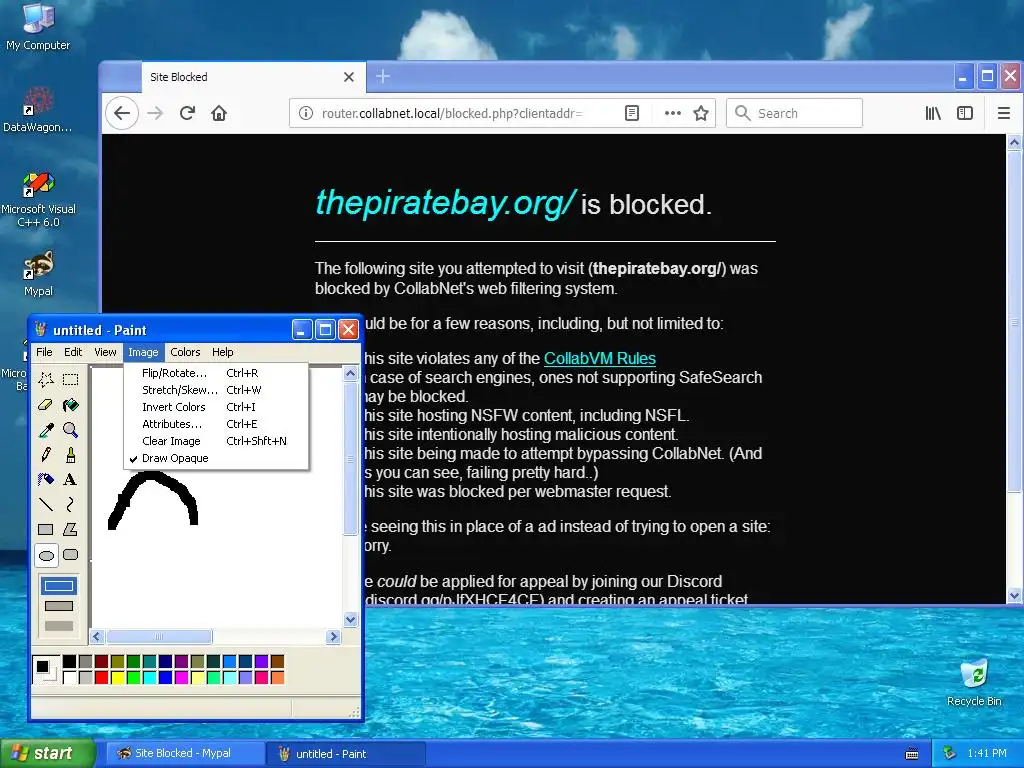This screenshot has height=768, width=1024.
Task: Open My Computer desktop icon
Action: [x=38, y=27]
